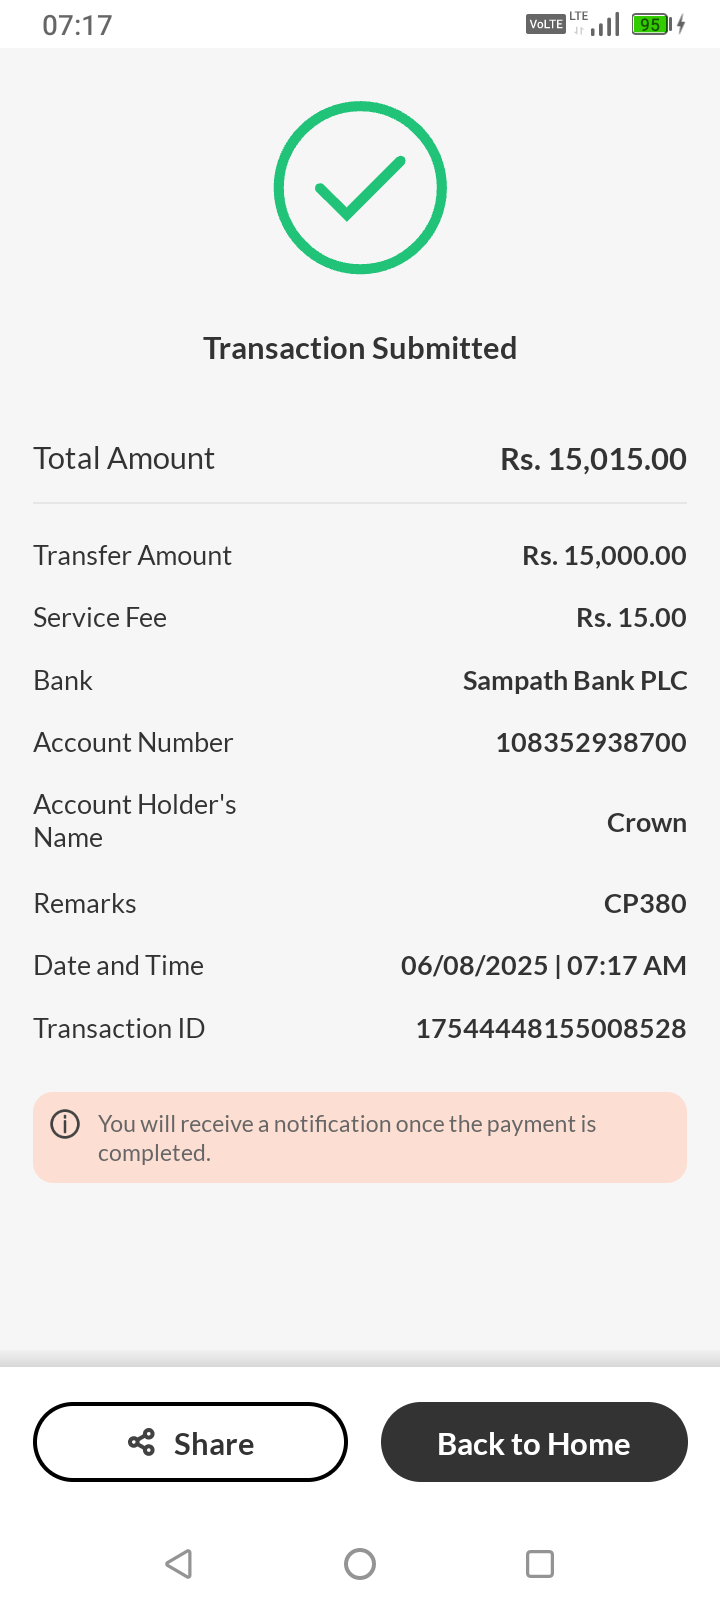Select the account number 108352938700

(591, 742)
